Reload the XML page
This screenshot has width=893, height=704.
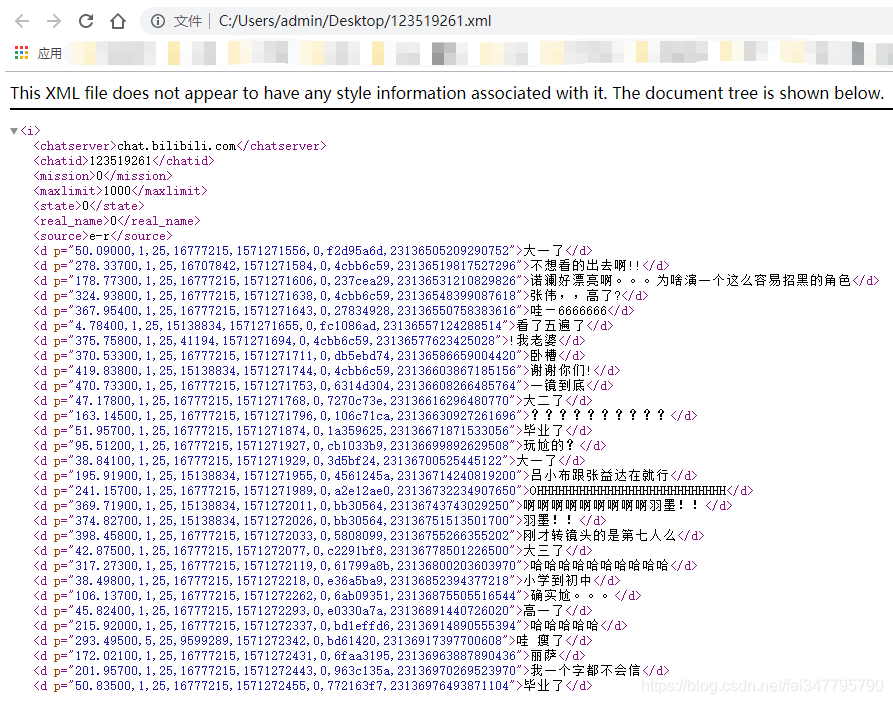(x=86, y=22)
